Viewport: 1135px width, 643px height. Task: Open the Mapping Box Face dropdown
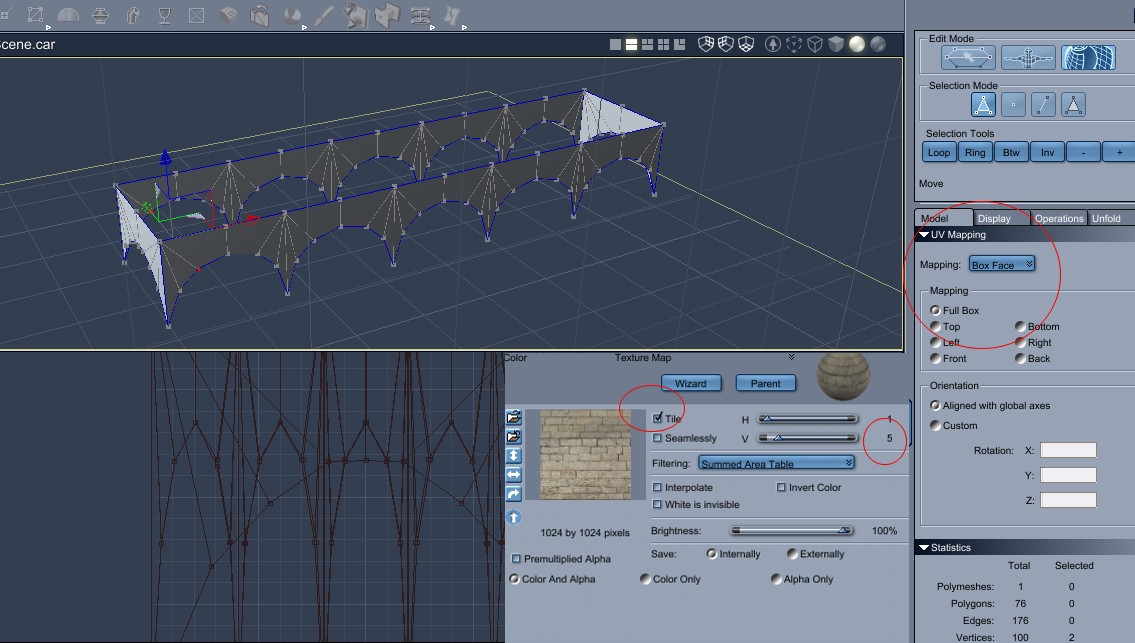point(1001,265)
